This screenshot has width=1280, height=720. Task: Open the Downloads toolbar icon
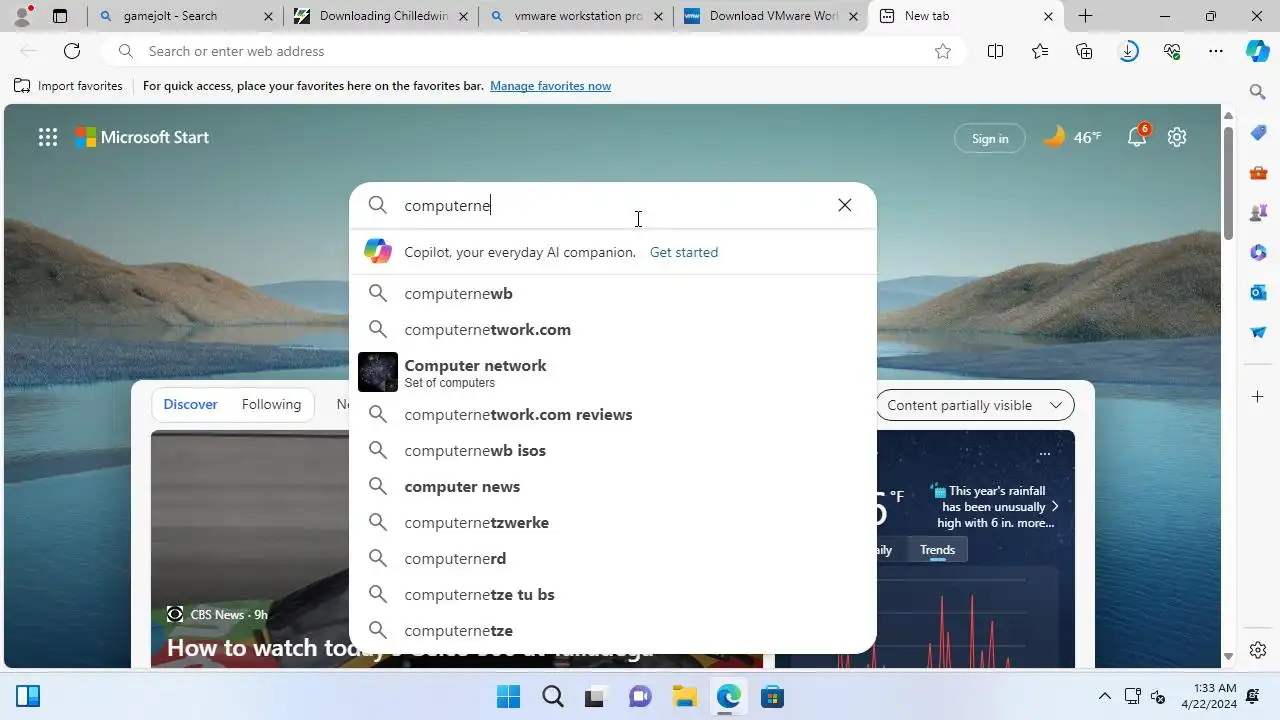(1128, 51)
